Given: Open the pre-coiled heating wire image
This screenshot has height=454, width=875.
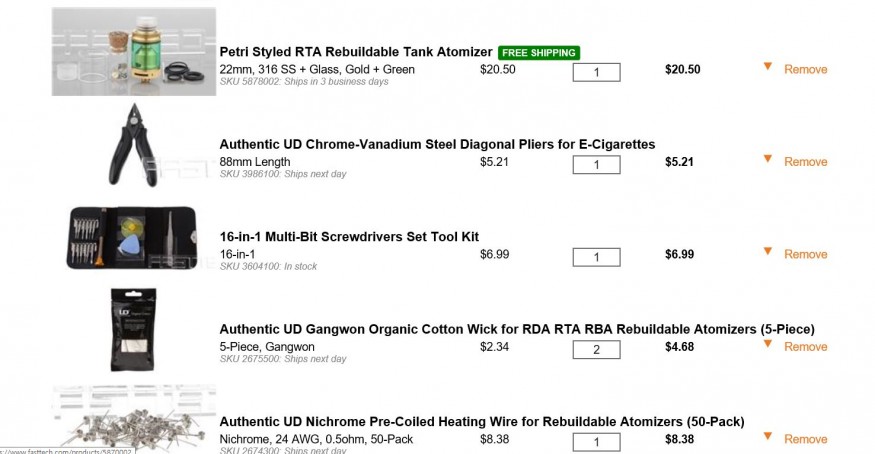Looking at the screenshot, I should (134, 418).
